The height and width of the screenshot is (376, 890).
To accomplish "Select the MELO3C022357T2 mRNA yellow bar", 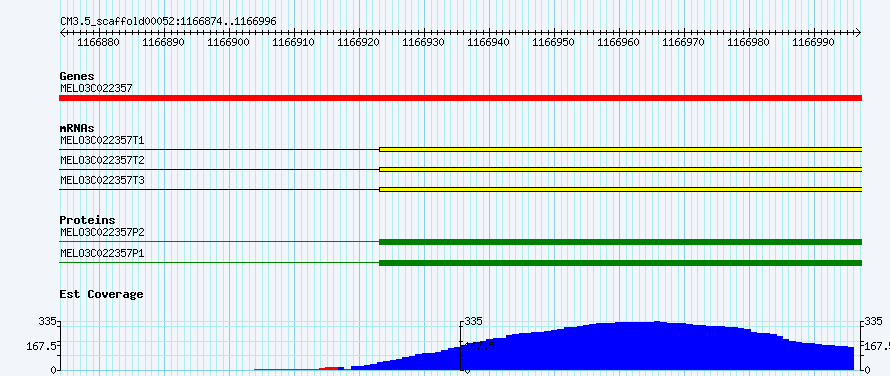I will tap(620, 169).
